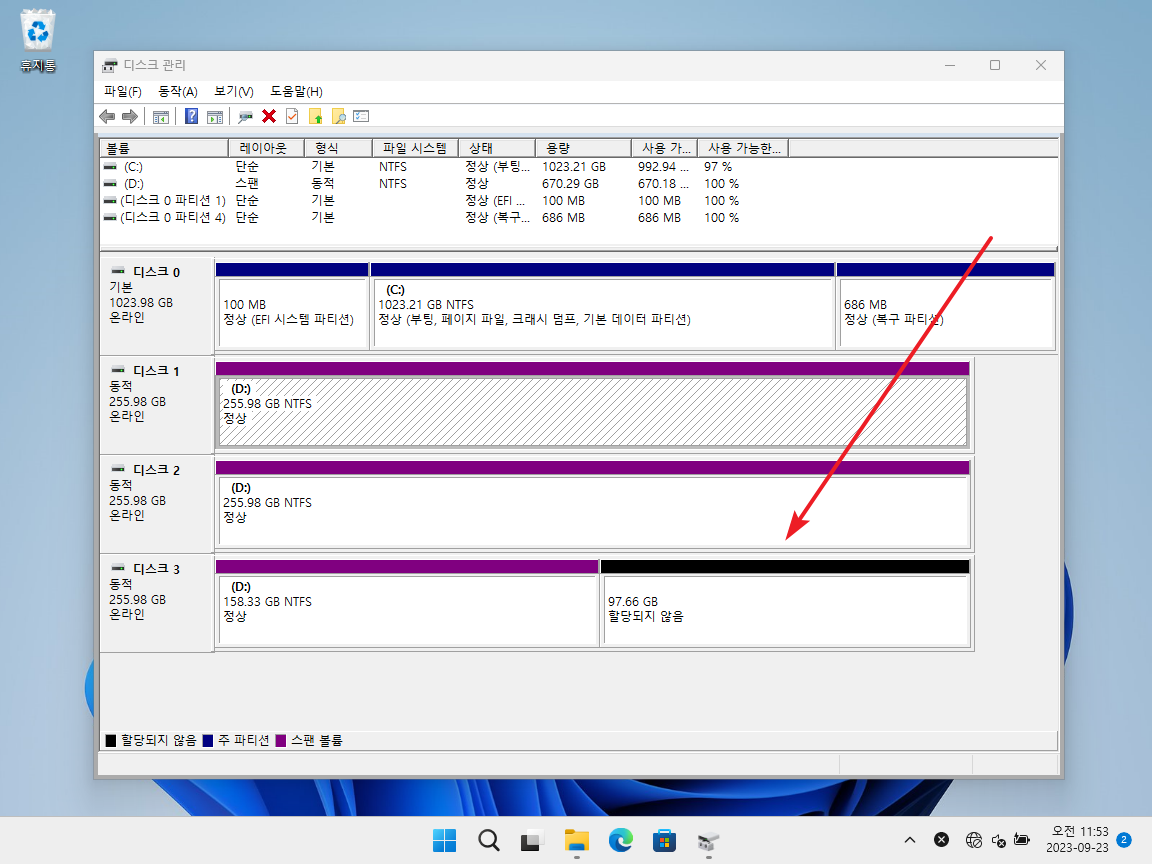
Task: Open the 파일(F) menu
Action: click(x=123, y=91)
